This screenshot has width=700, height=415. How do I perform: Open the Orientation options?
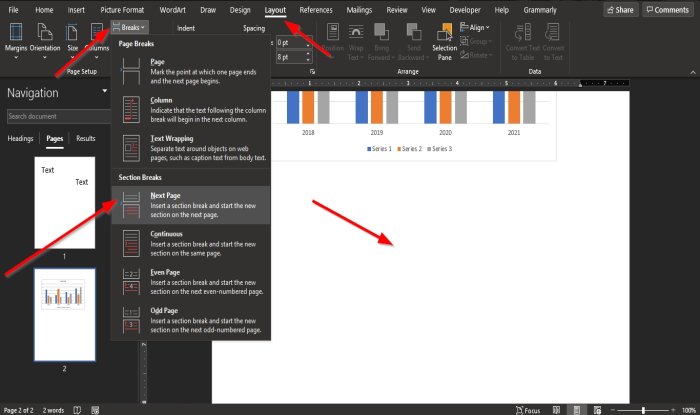[45, 41]
